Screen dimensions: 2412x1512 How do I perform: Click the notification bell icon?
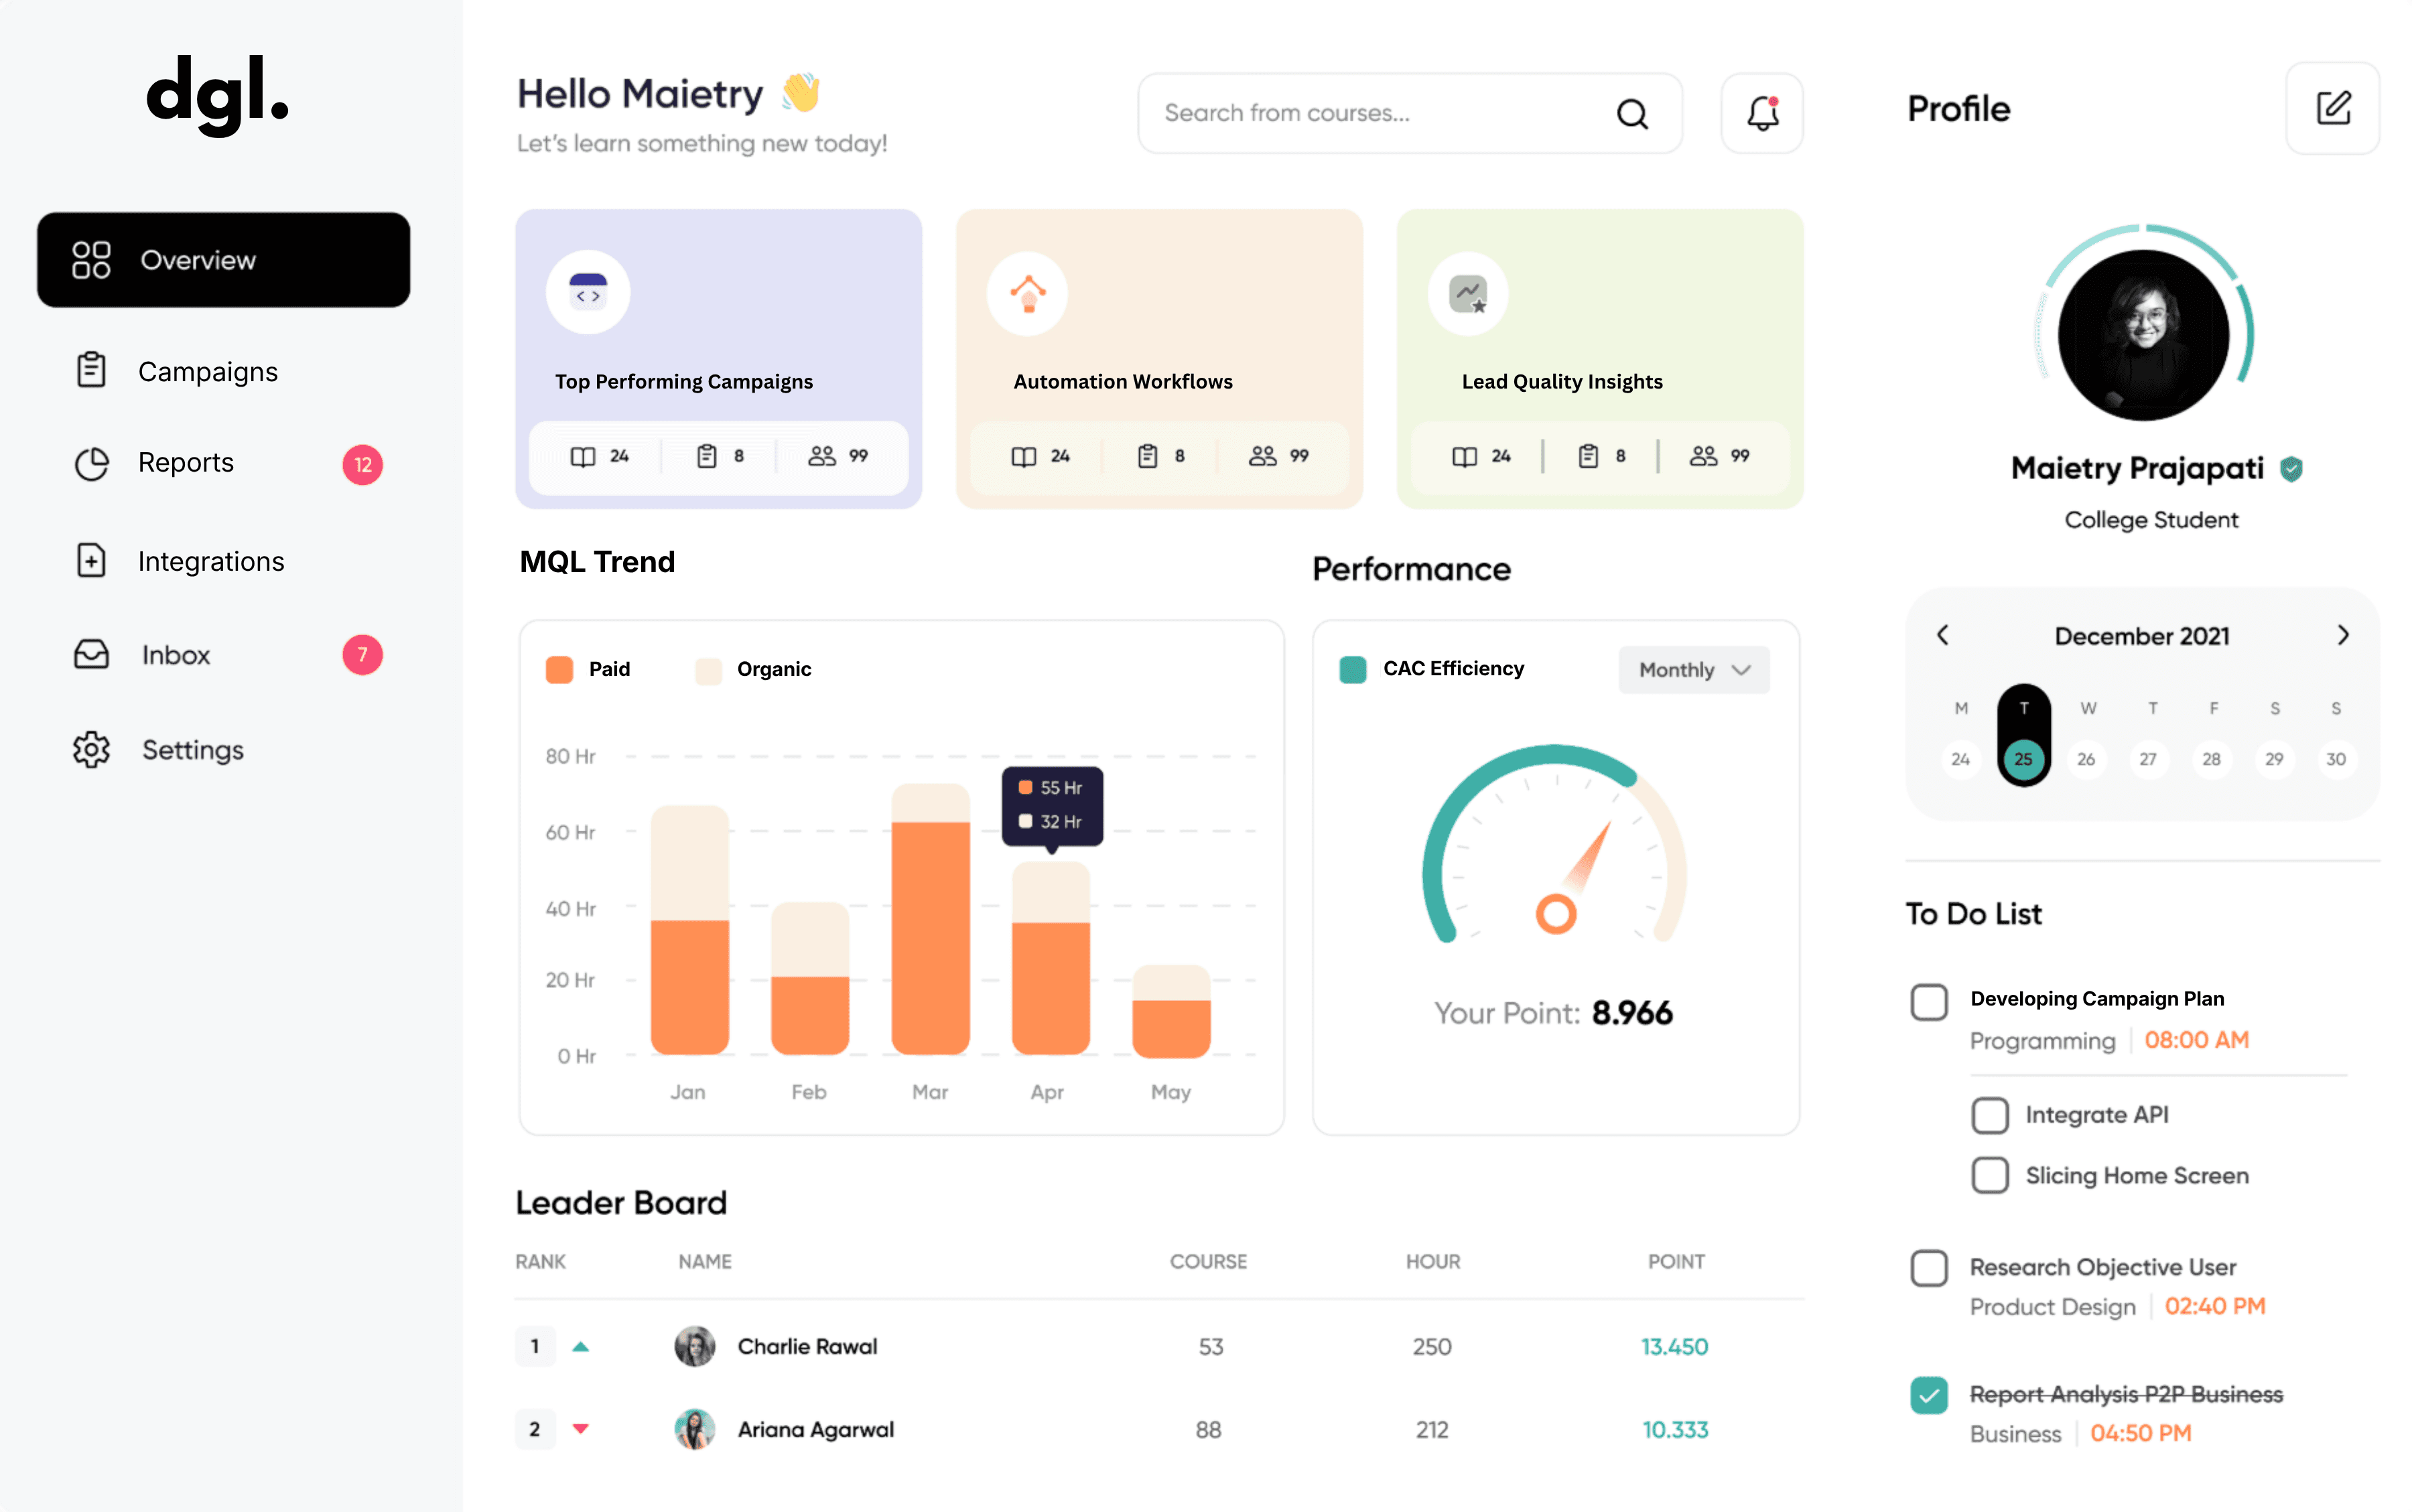pyautogui.click(x=1762, y=113)
